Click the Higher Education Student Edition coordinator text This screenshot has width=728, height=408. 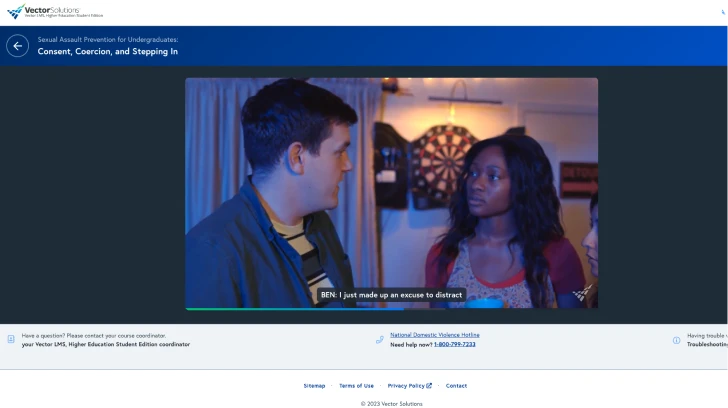[x=105, y=344]
